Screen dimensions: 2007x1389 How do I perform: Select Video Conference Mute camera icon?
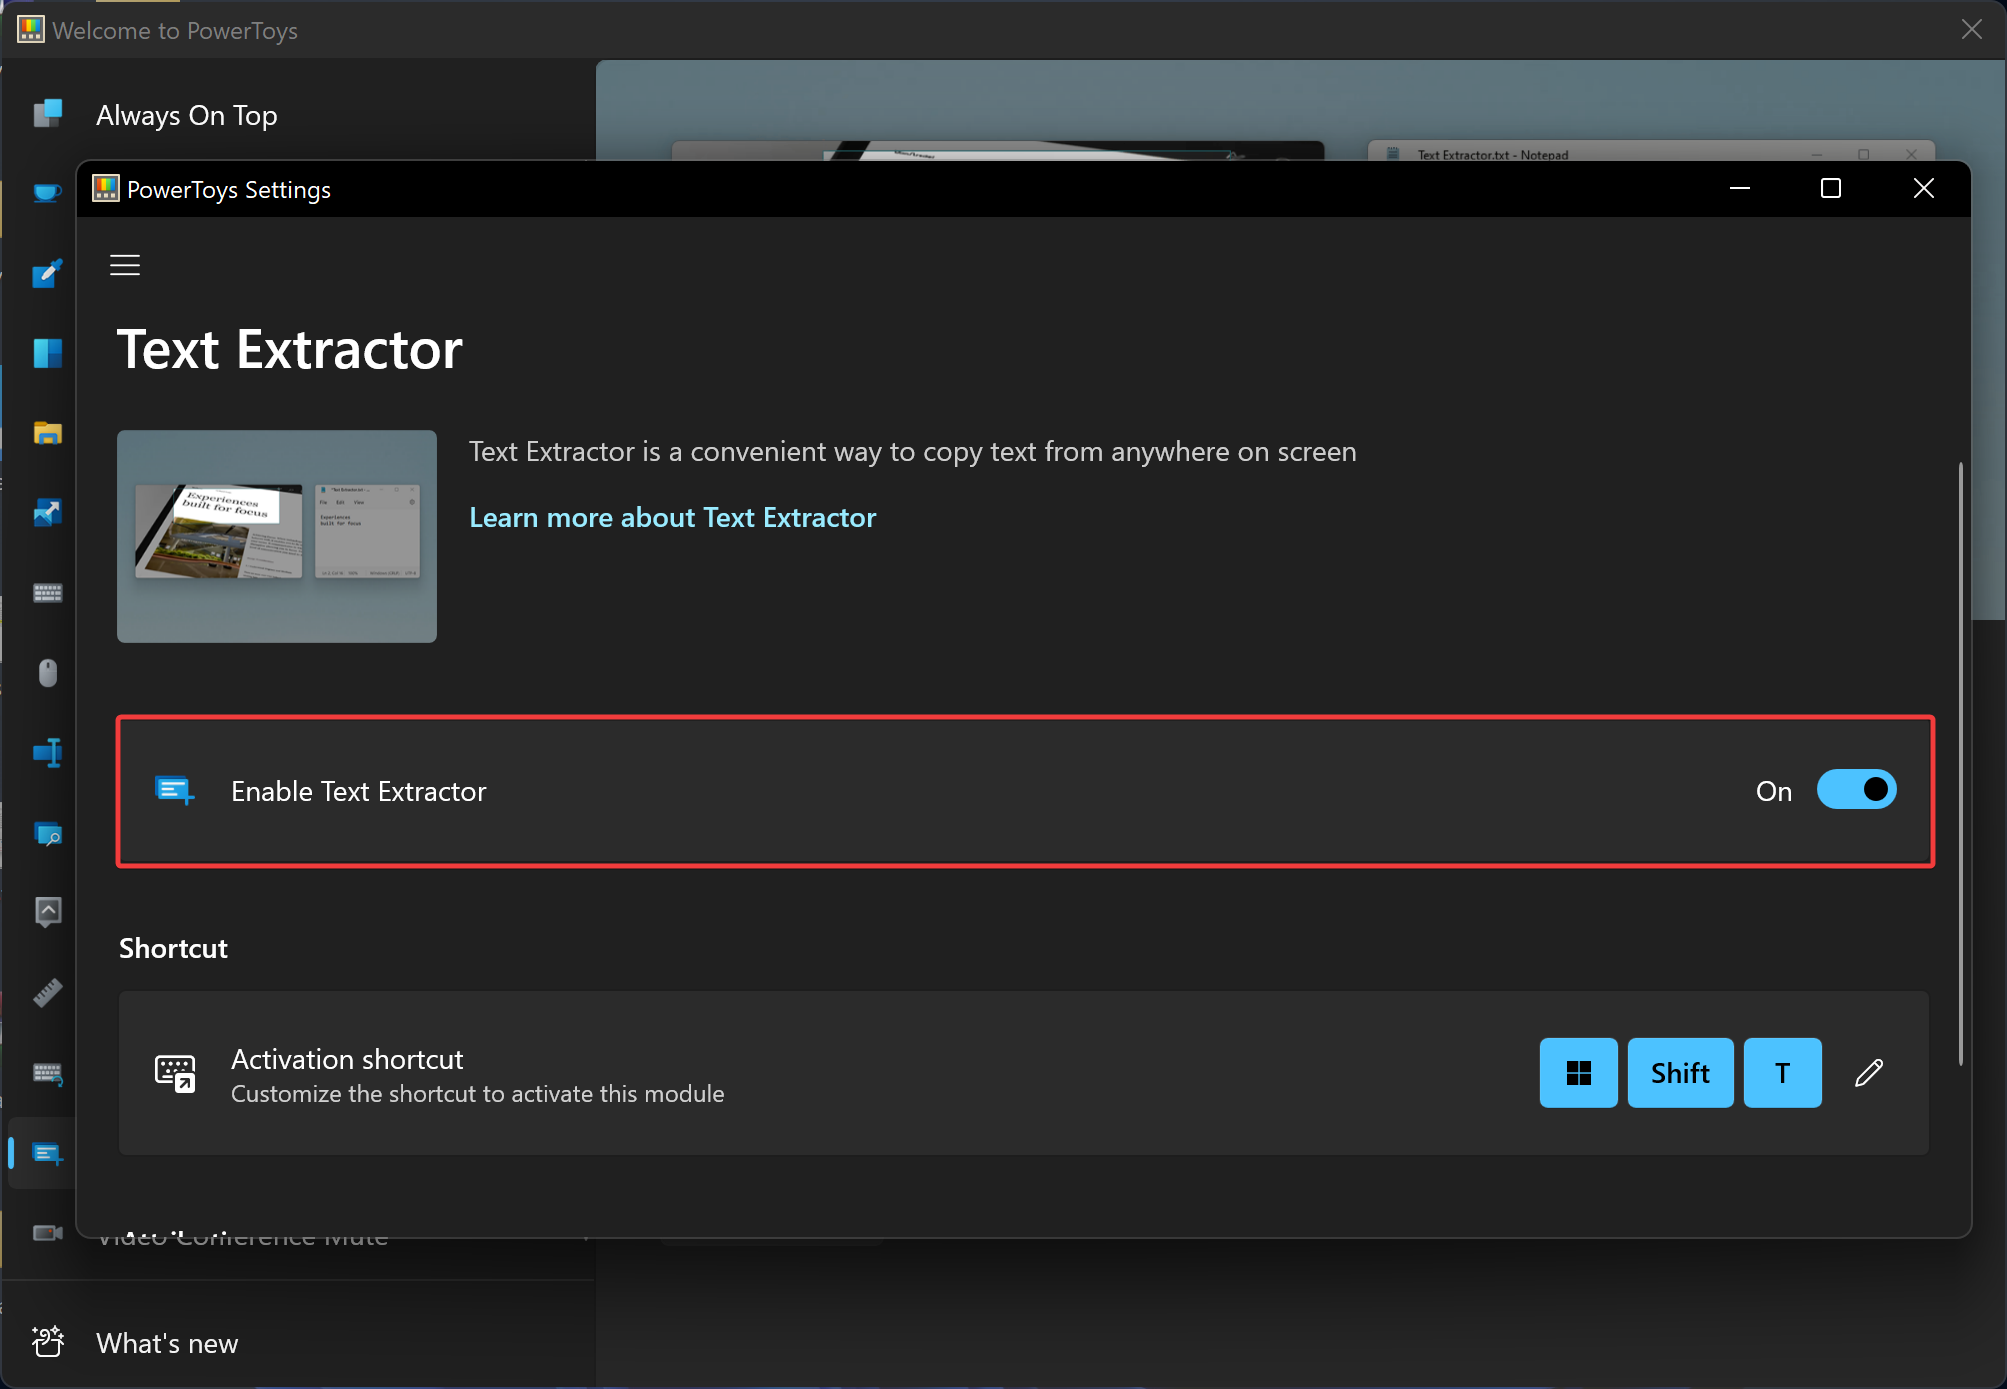point(47,1232)
